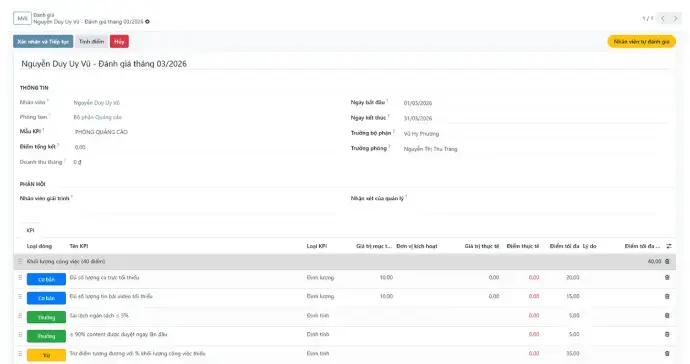Open the gear actions menu beside the record title
Image resolution: width=690 pixels, height=364 pixels.
coord(147,22)
